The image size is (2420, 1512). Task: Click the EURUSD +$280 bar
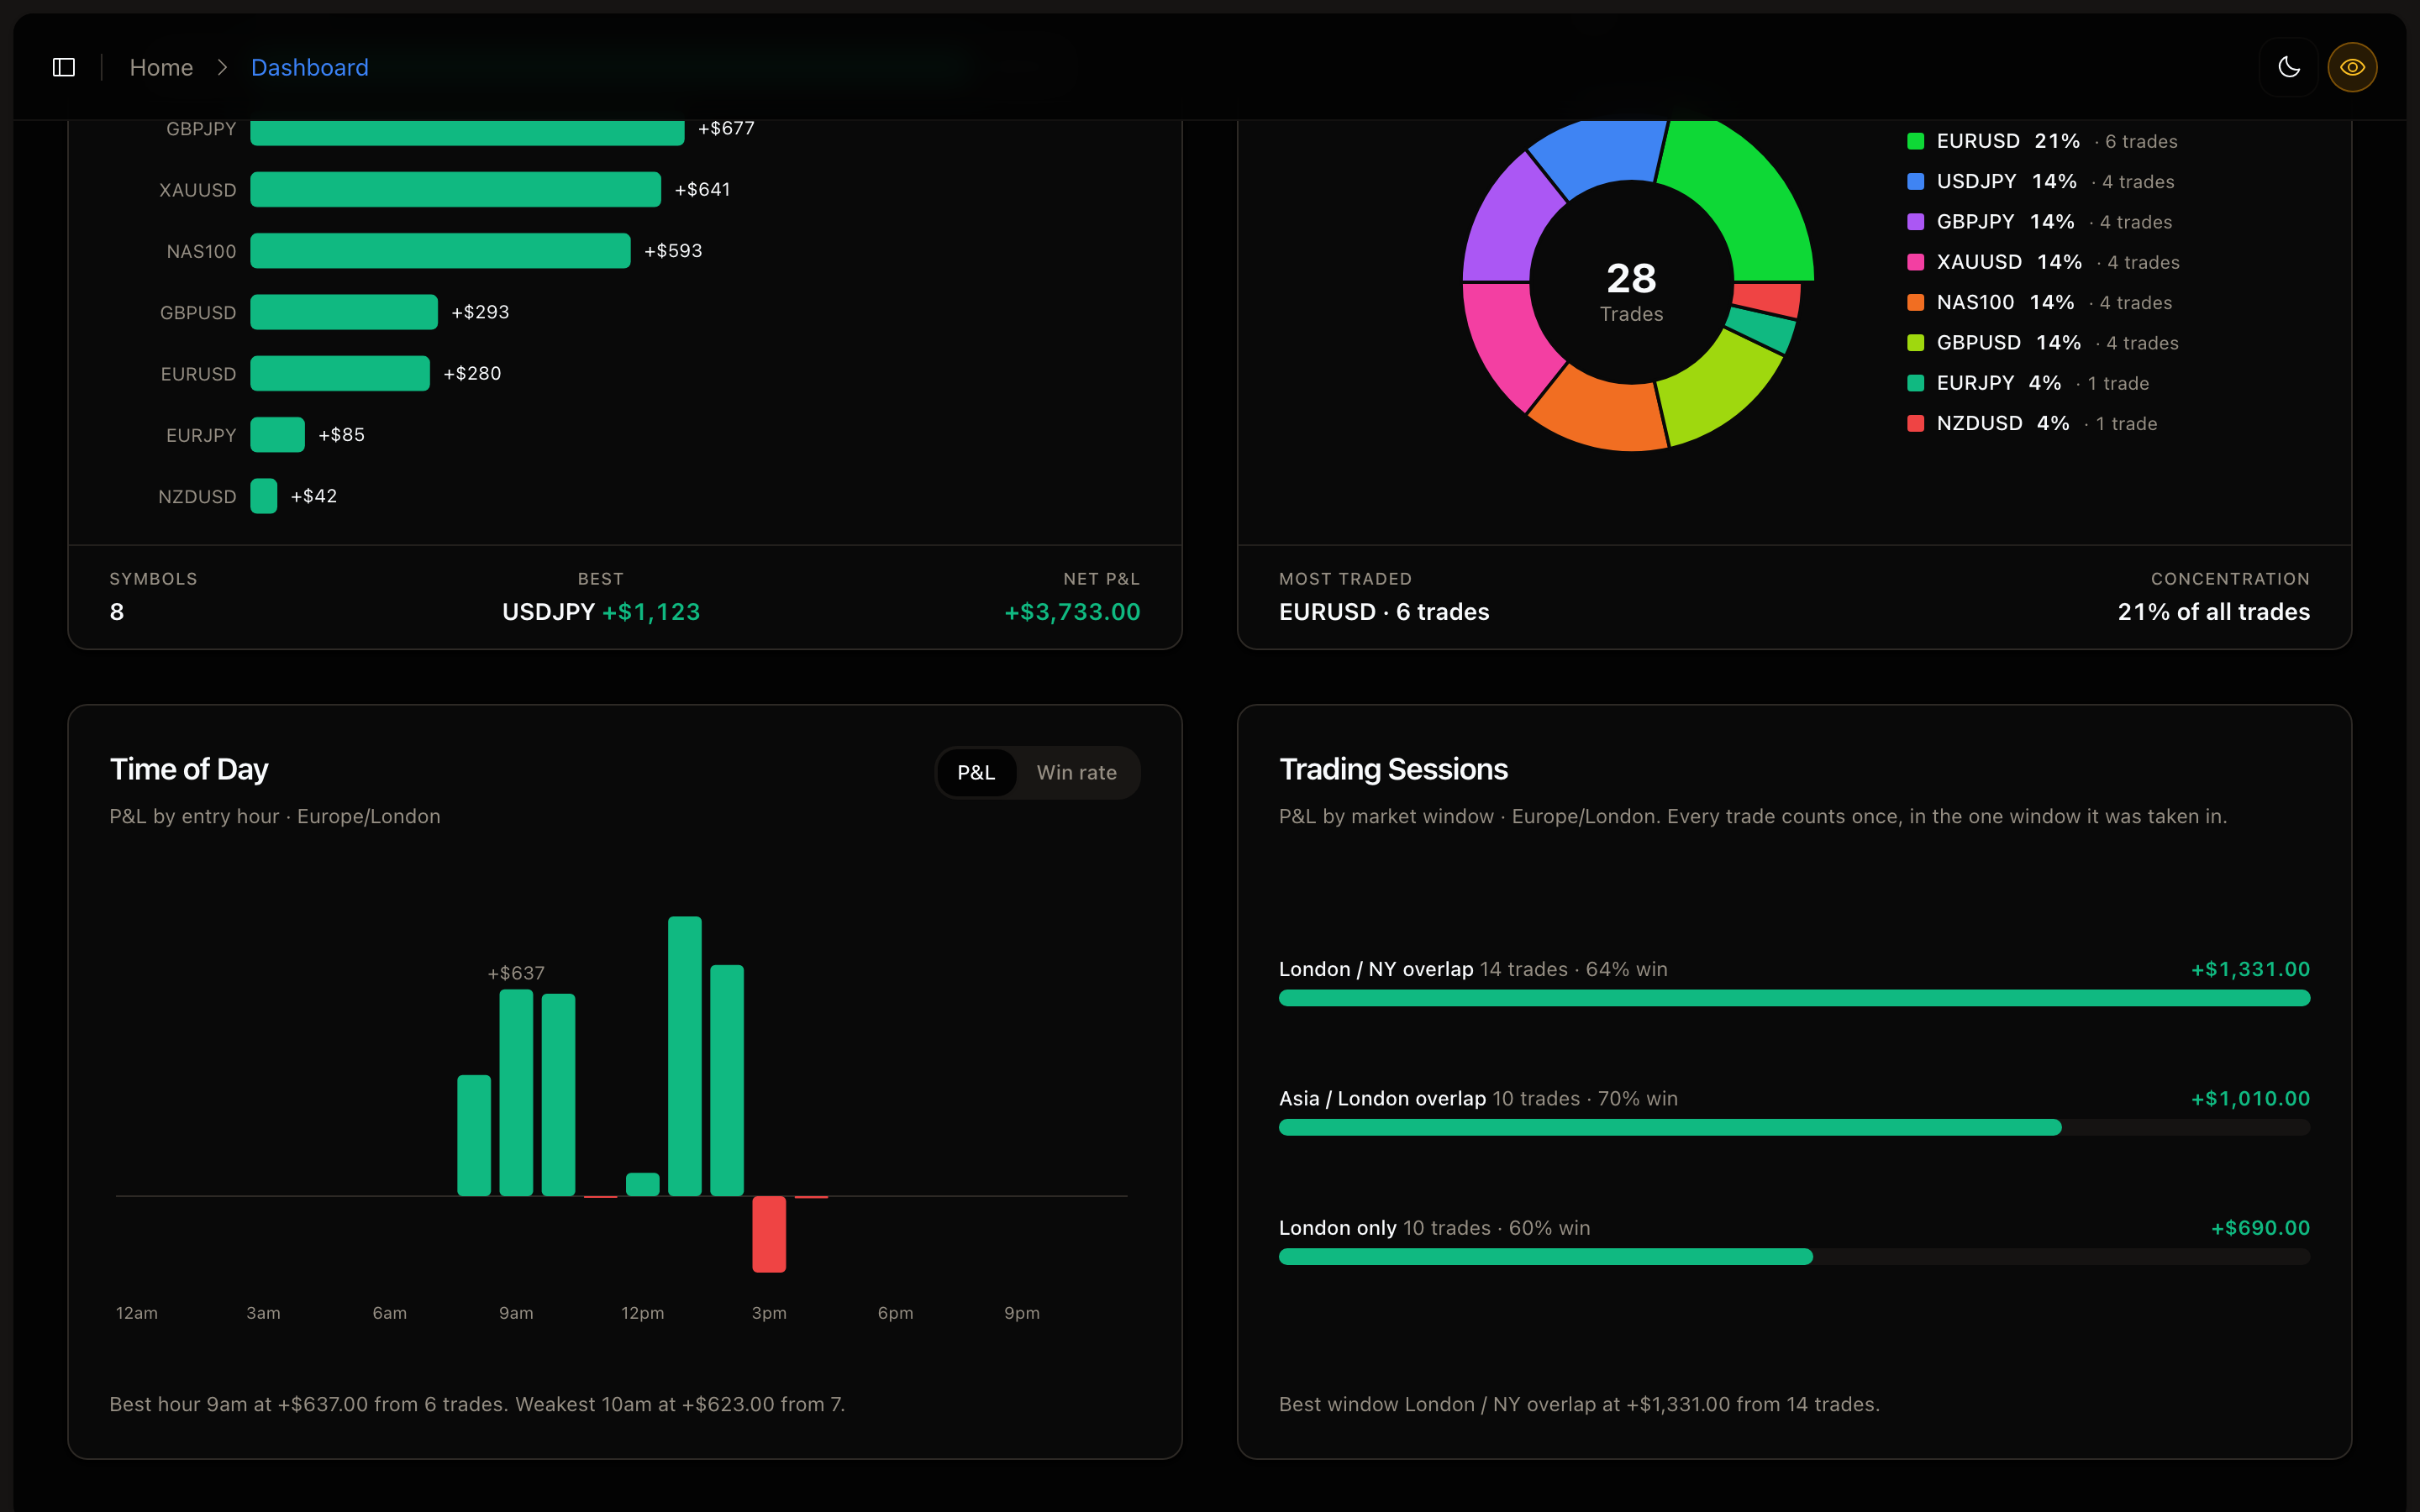coord(340,373)
